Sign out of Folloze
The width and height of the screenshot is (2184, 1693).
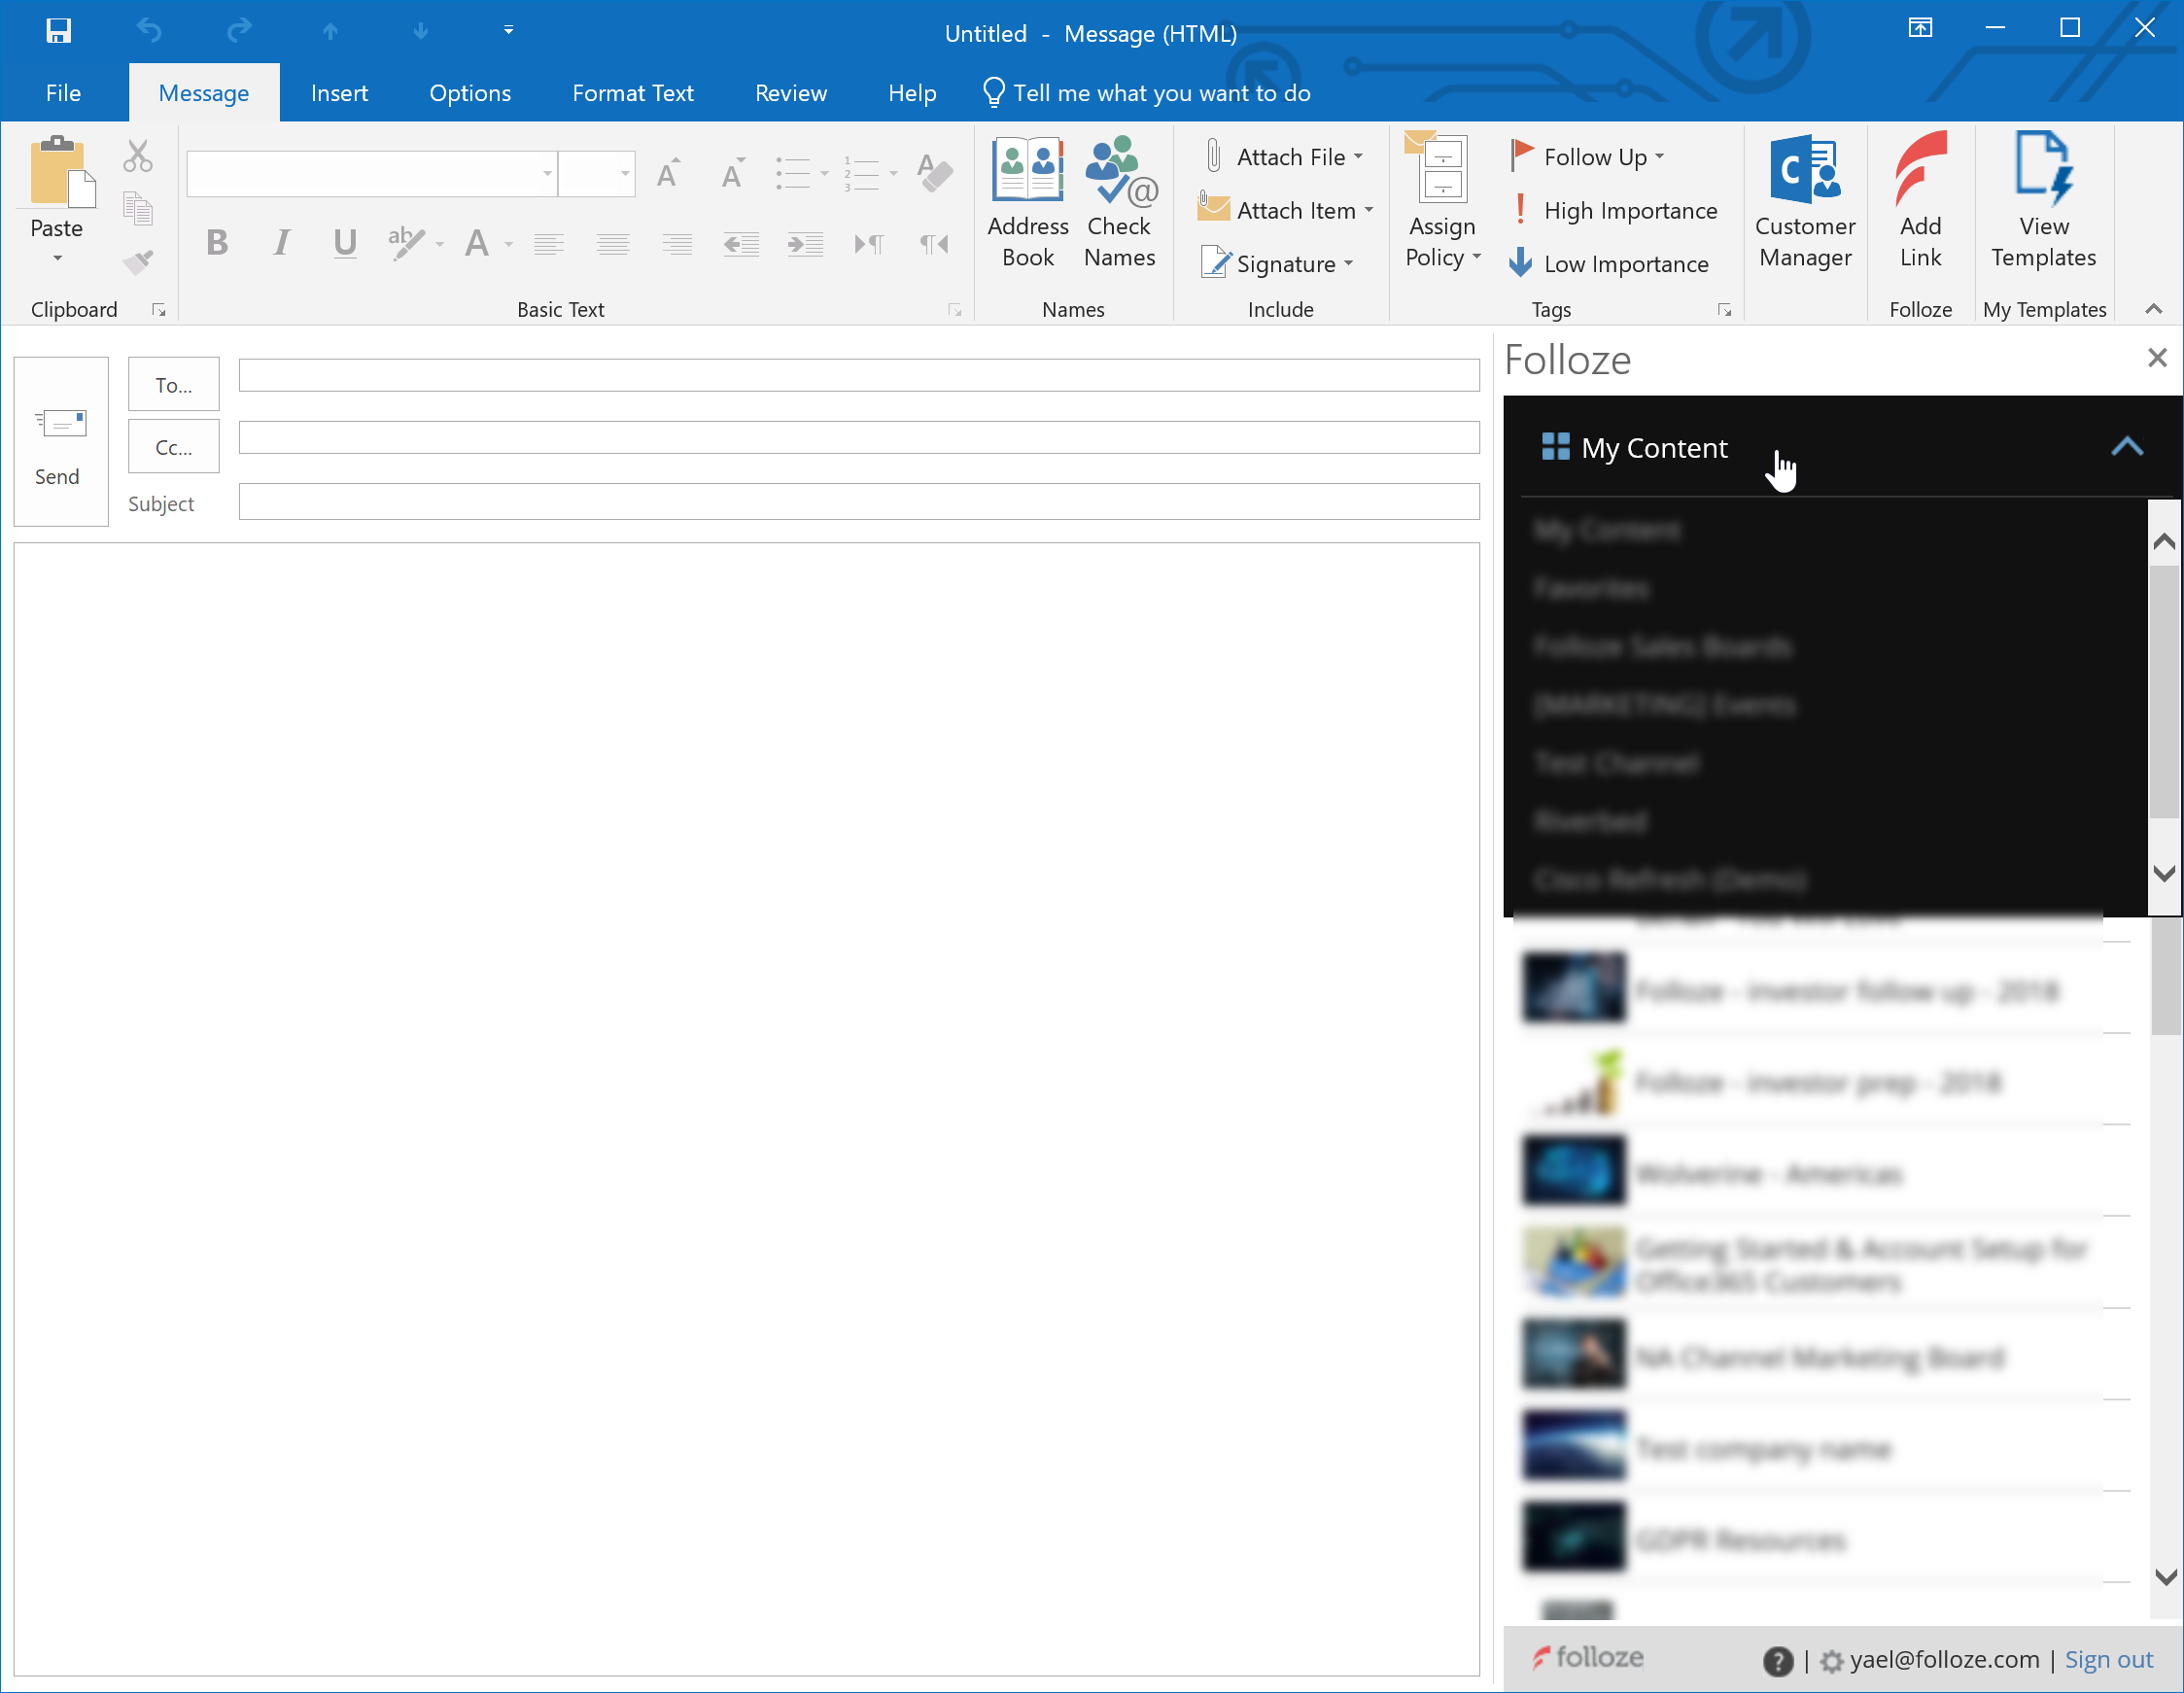pyautogui.click(x=2108, y=1658)
